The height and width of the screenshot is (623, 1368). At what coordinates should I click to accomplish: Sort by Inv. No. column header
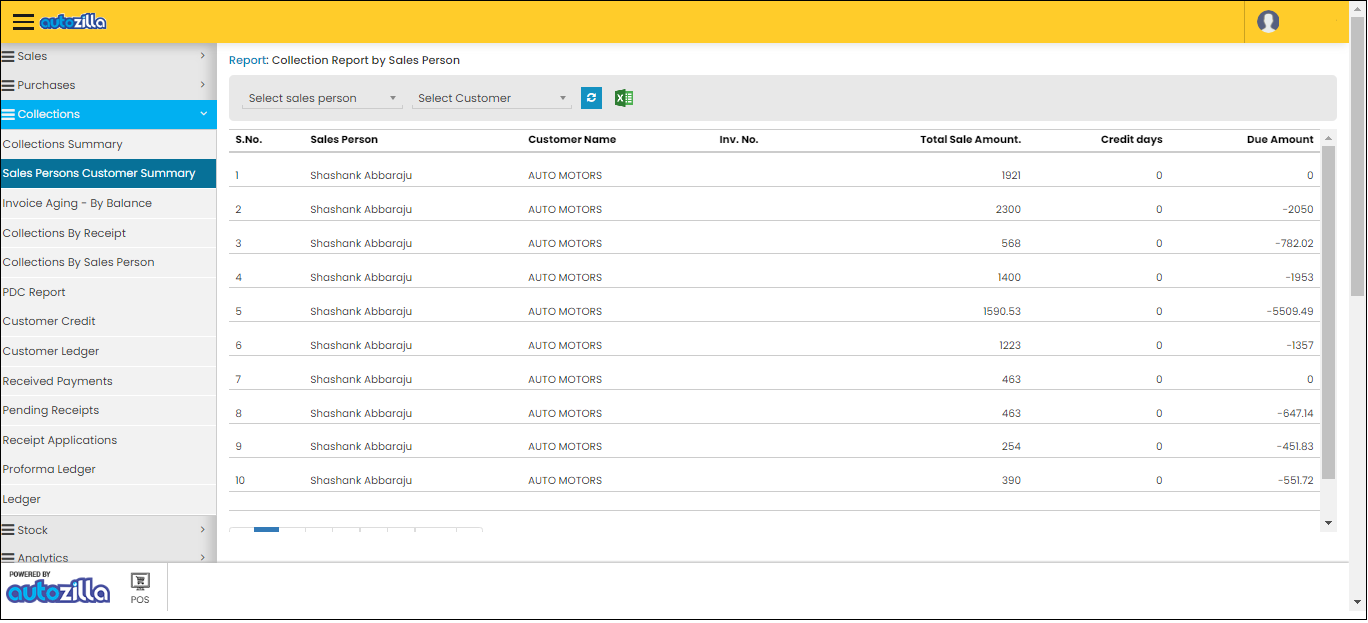pyautogui.click(x=739, y=139)
